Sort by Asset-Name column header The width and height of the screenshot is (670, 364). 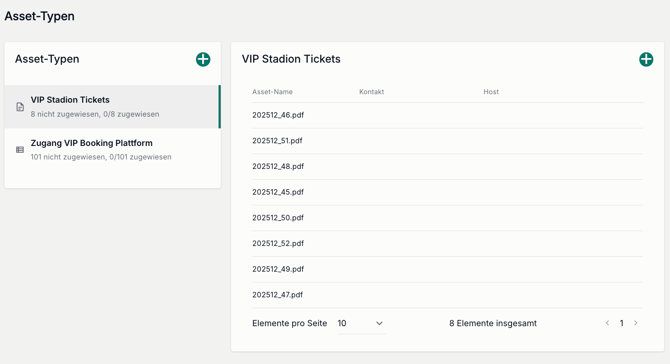click(x=272, y=92)
